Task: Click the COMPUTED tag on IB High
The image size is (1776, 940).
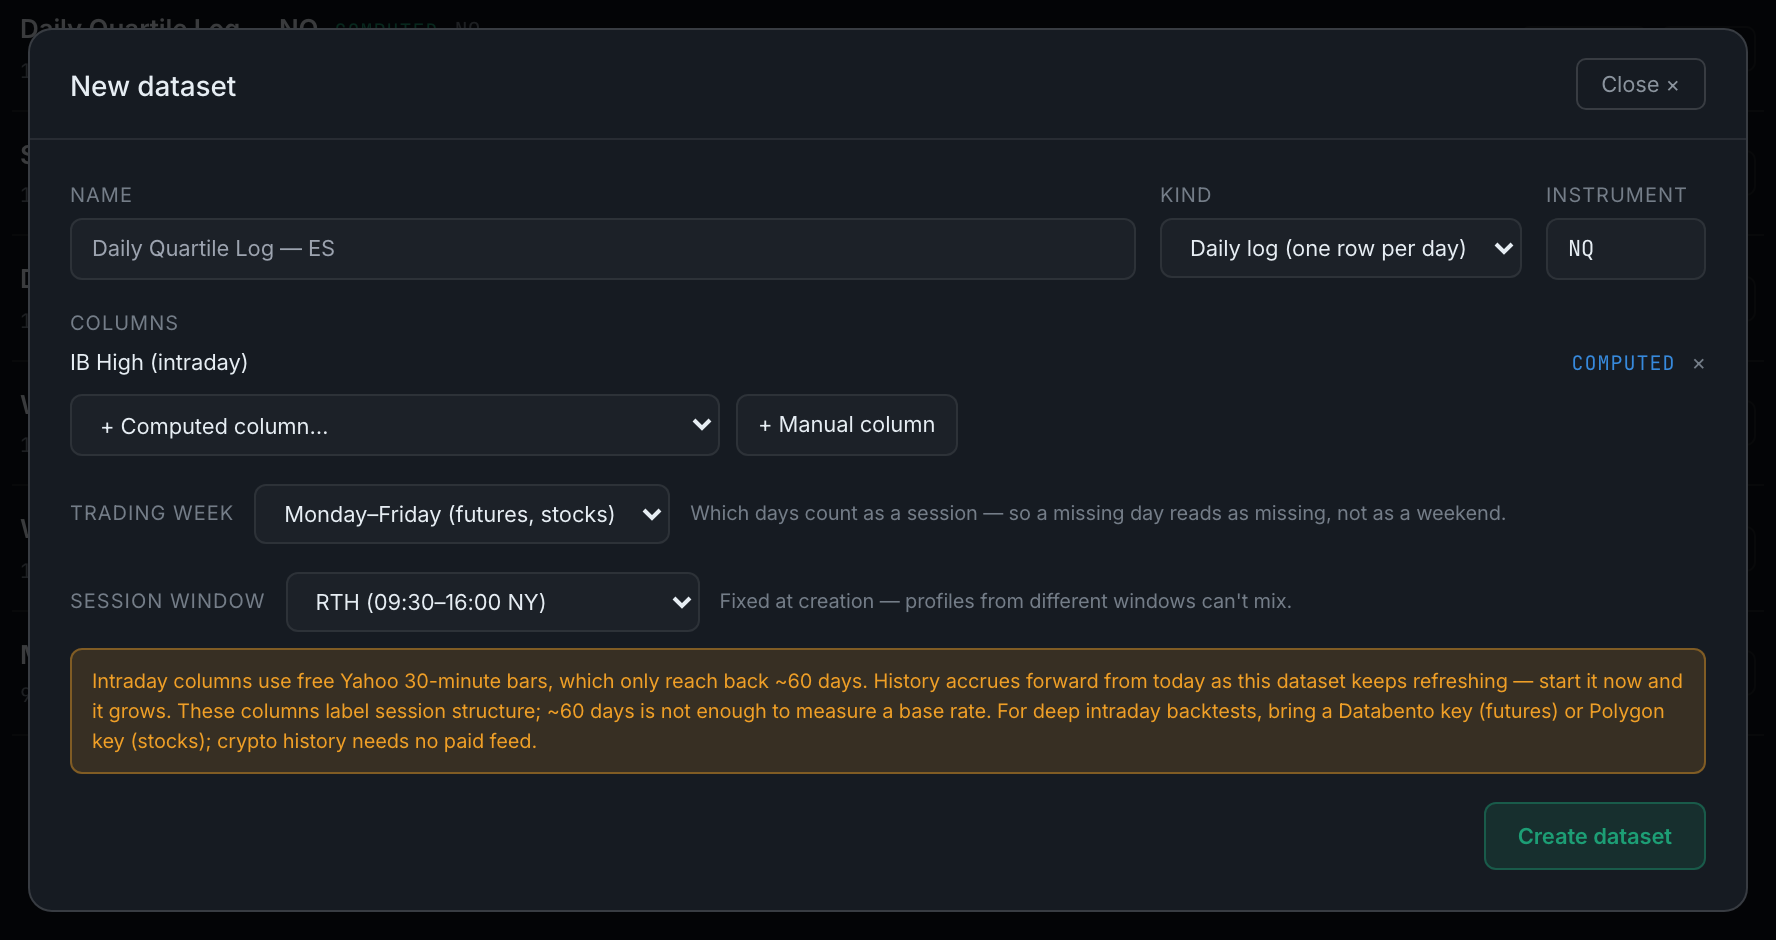Action: [x=1623, y=363]
